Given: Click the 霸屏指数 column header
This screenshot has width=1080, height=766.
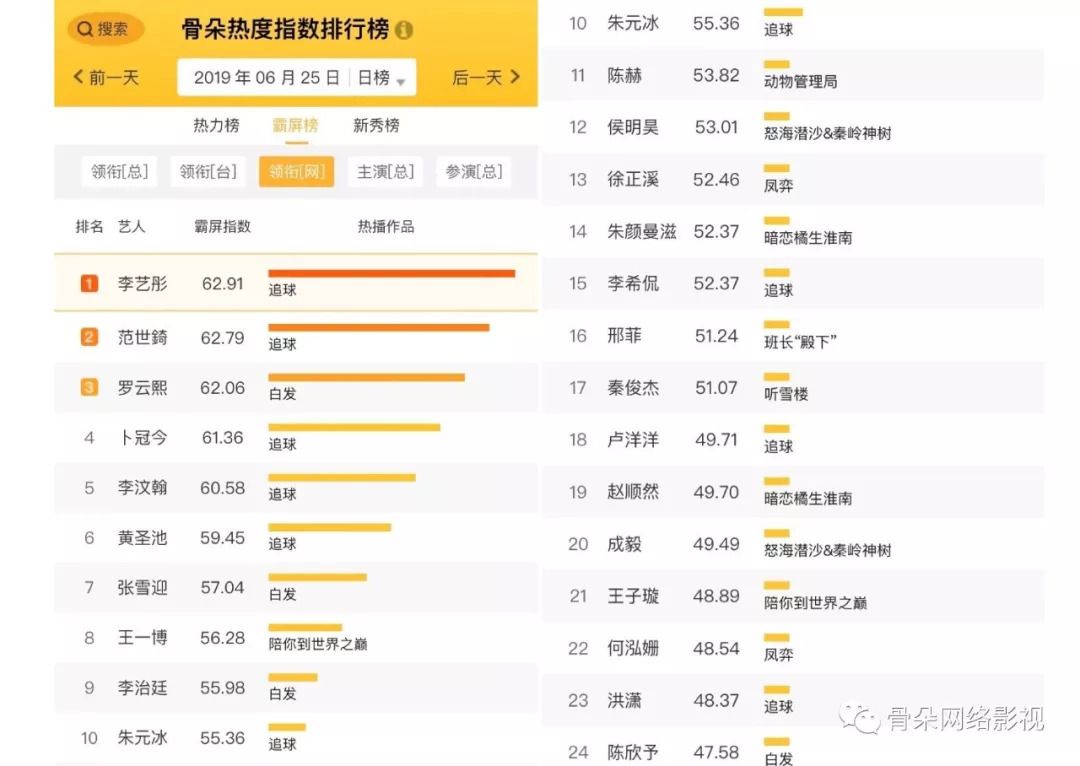Looking at the screenshot, I should point(222,227).
